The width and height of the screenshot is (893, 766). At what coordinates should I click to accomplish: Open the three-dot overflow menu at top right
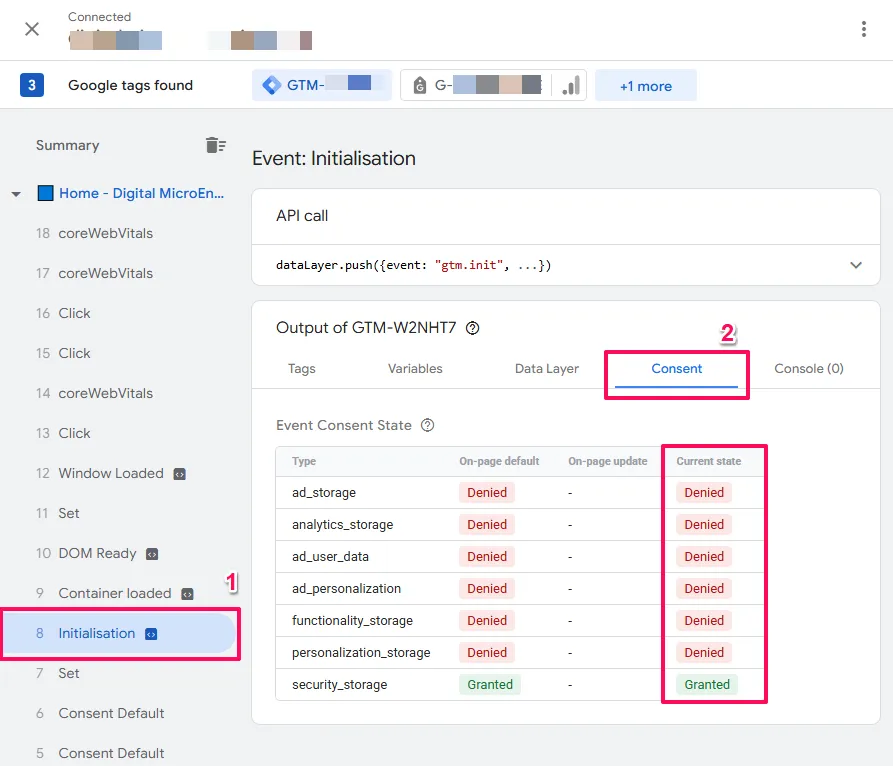864,29
